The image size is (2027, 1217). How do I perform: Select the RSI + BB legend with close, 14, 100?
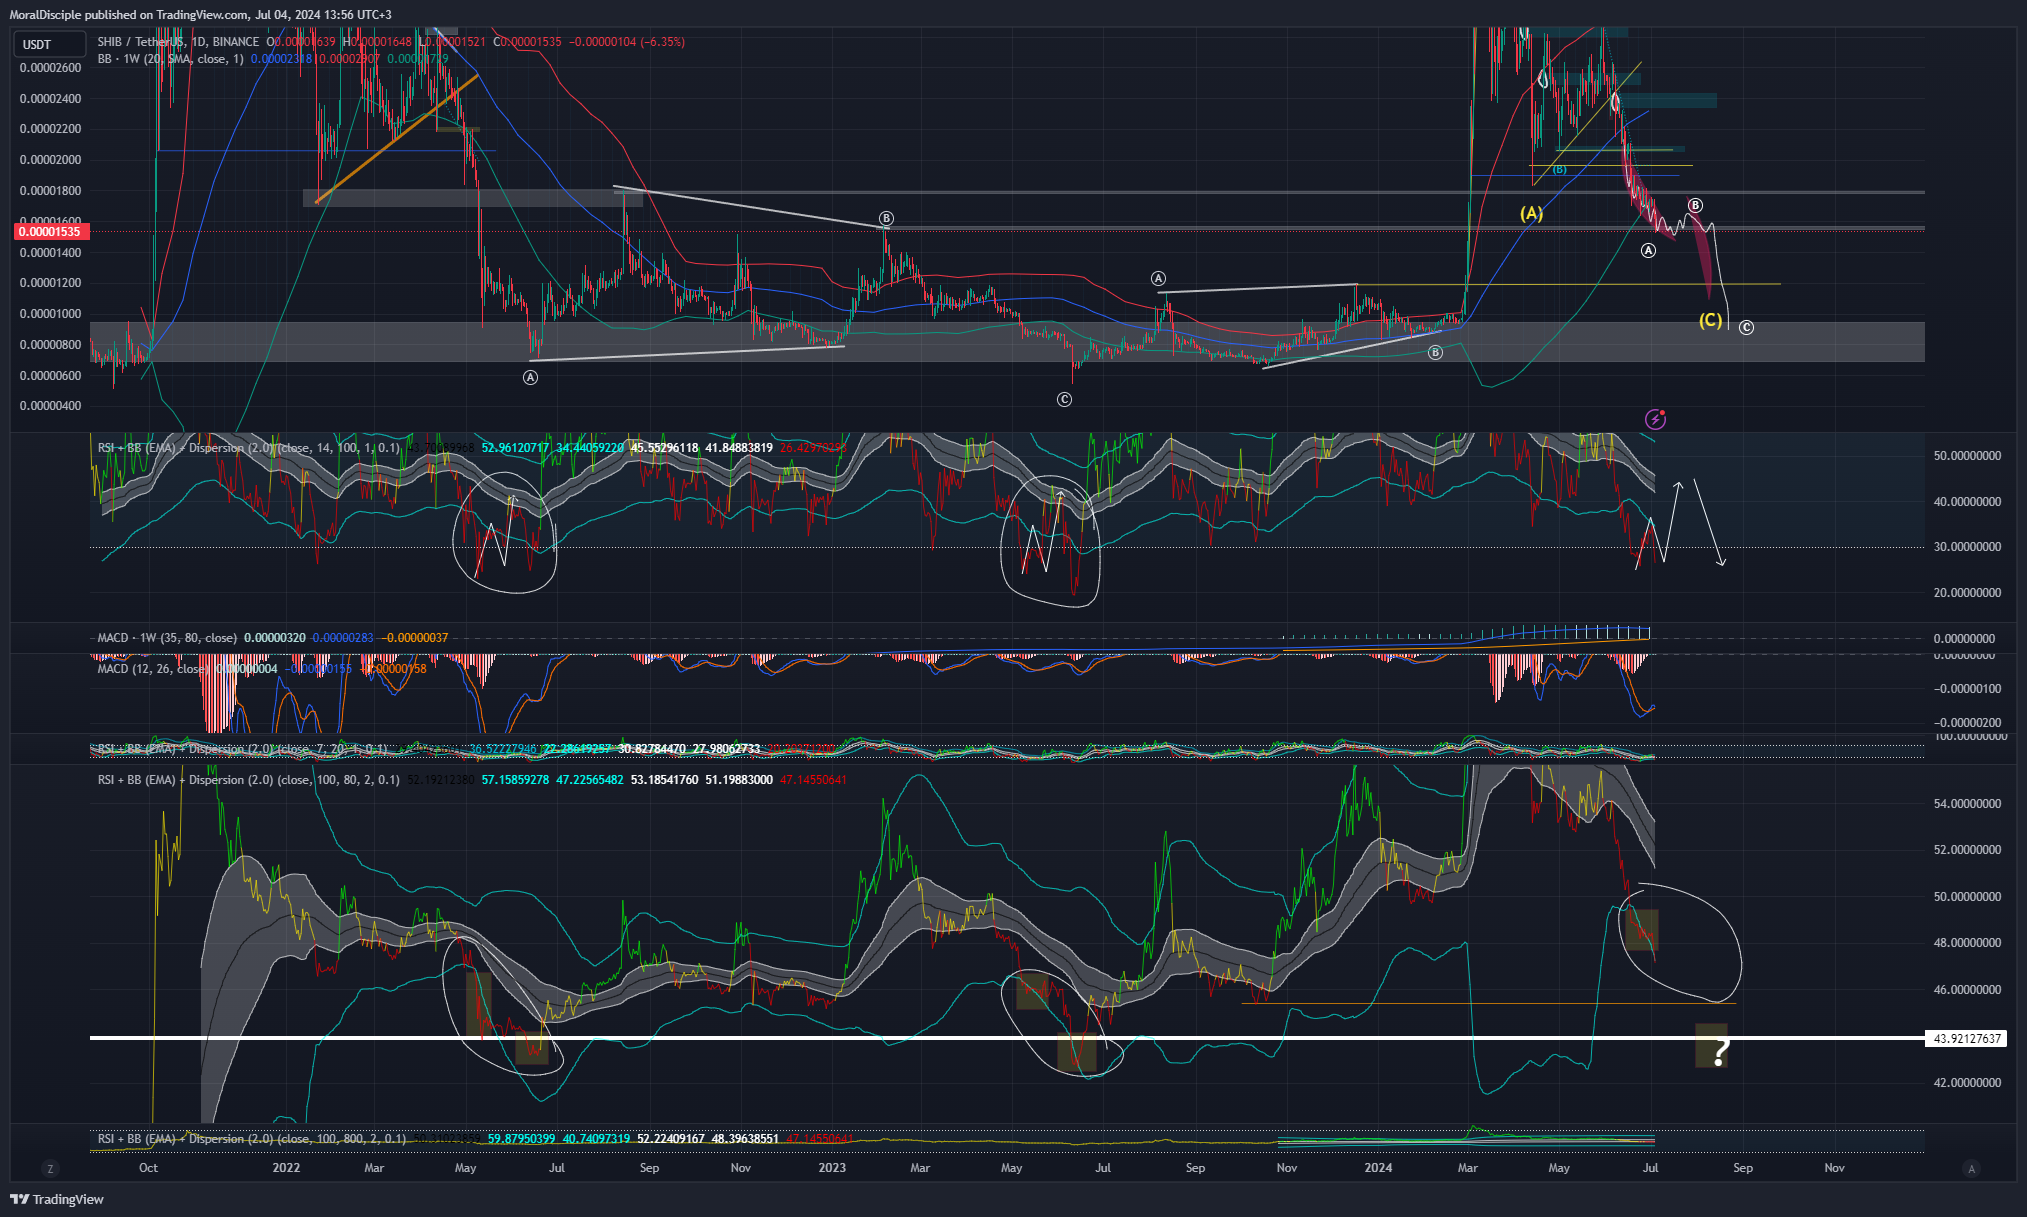tap(249, 448)
